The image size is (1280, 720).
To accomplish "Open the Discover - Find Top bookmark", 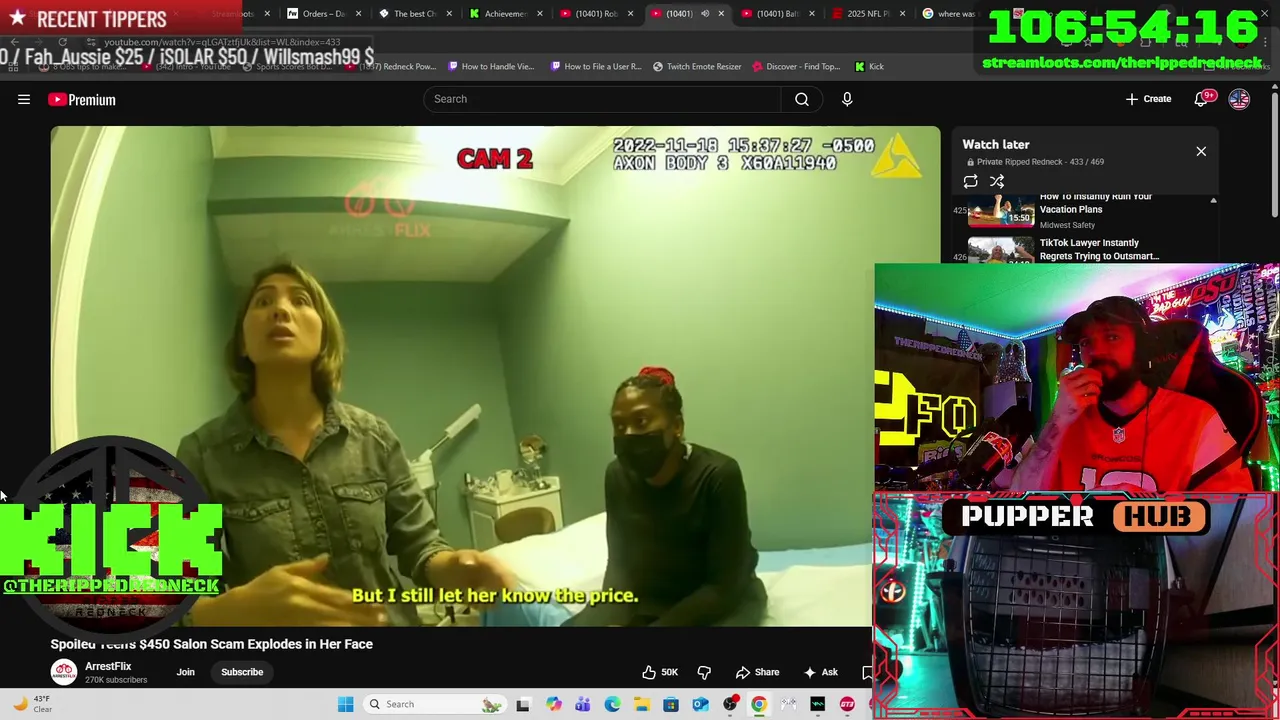I will coord(796,66).
